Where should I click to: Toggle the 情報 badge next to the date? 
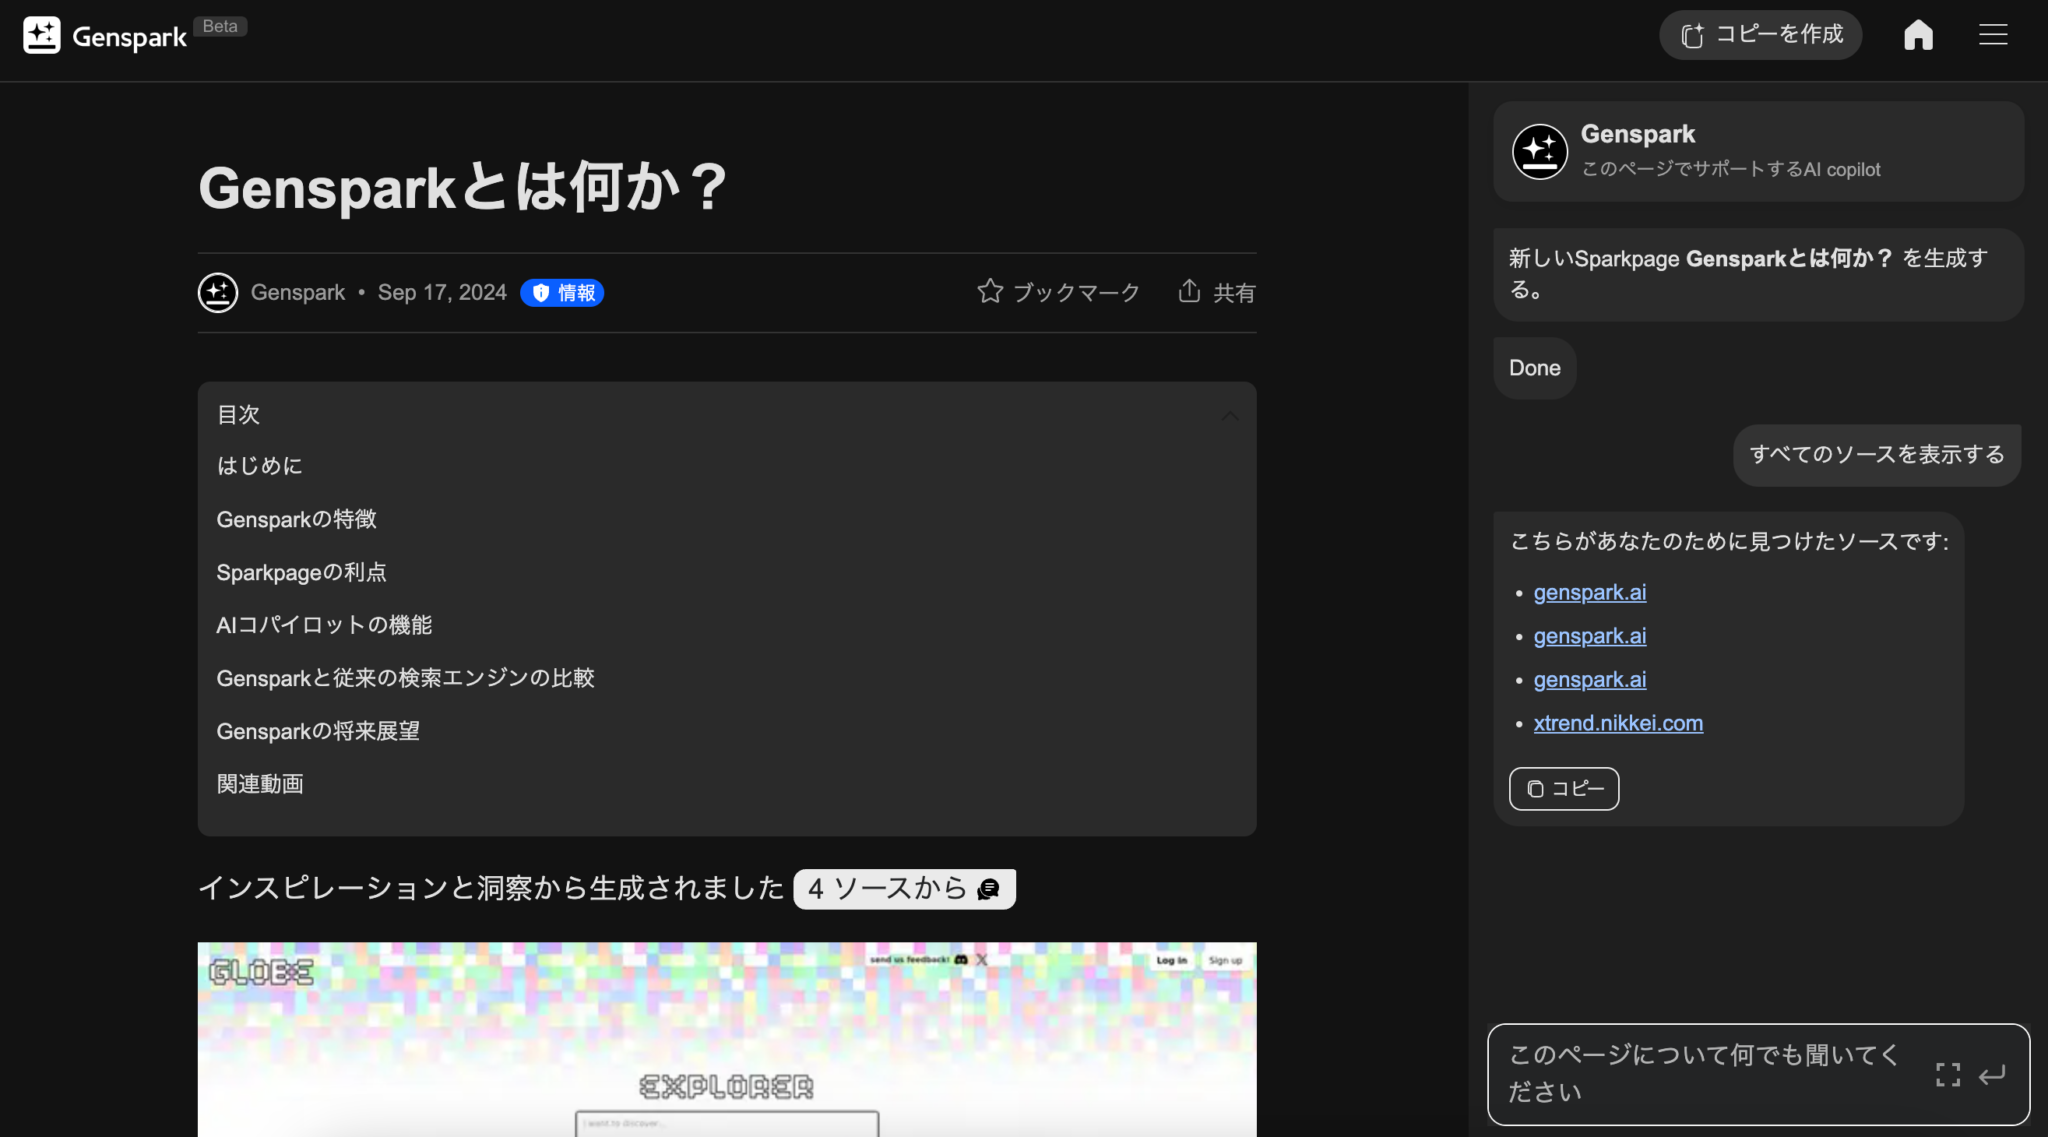point(562,292)
